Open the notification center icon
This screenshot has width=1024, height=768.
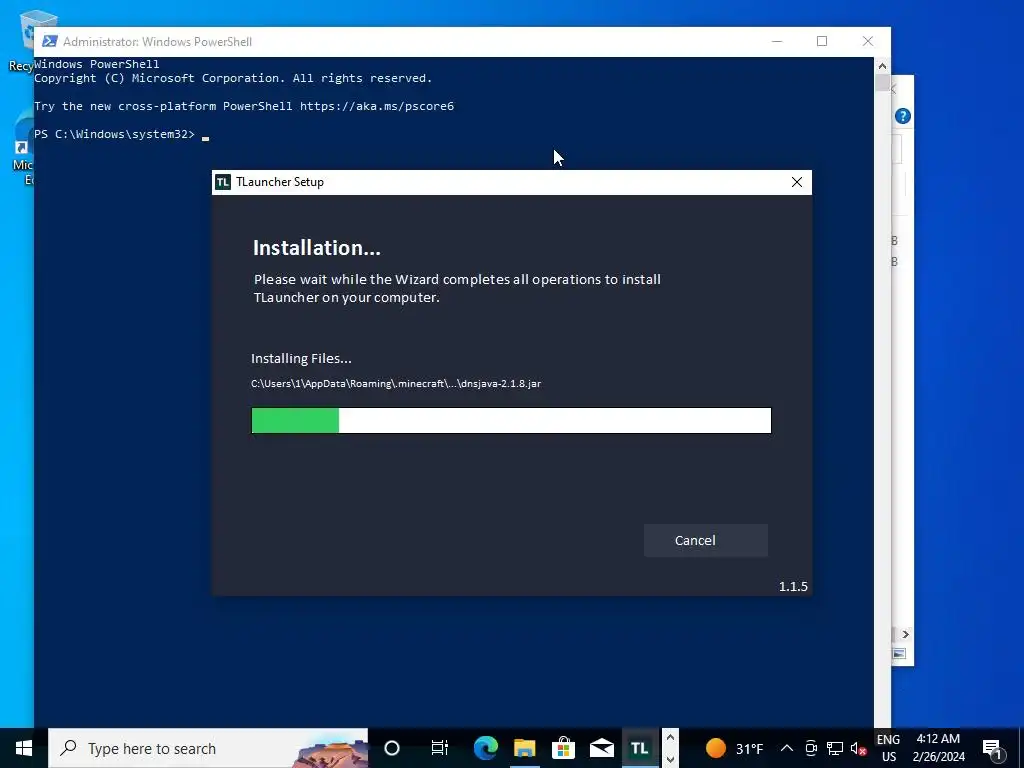pos(993,748)
